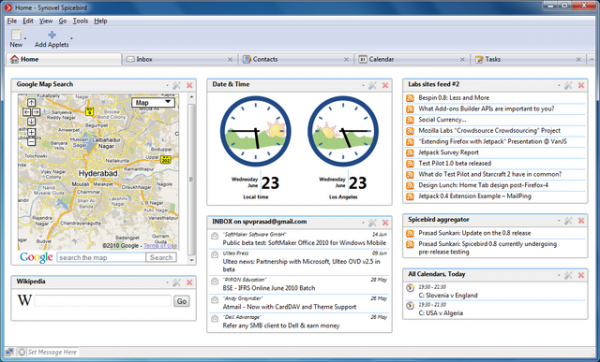Image resolution: width=600 pixels, height=362 pixels.
Task: Pan the map up with arrow button
Action: [31, 103]
